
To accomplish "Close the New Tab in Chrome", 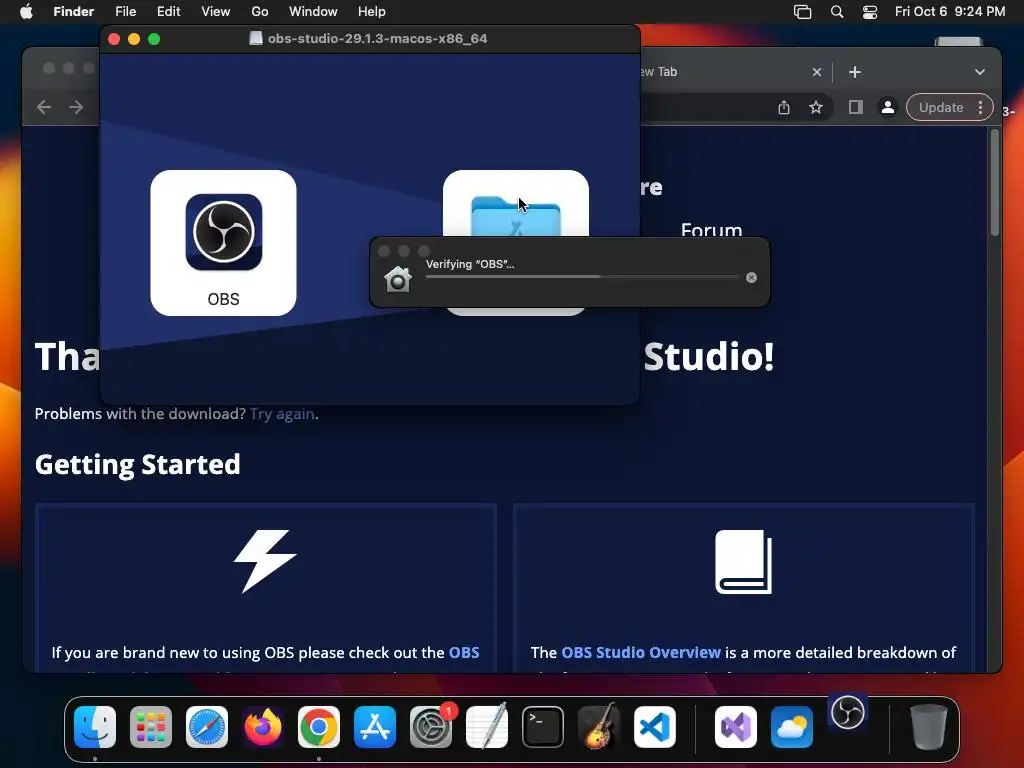I will pyautogui.click(x=817, y=72).
